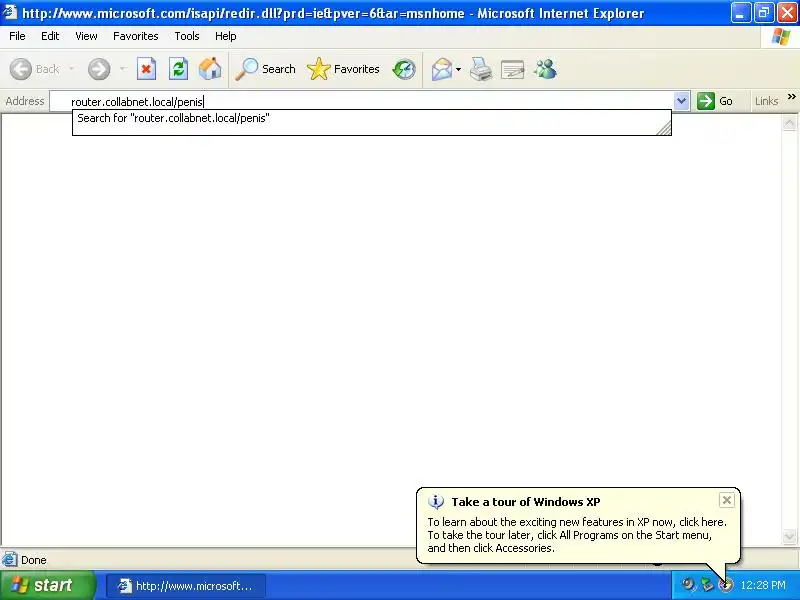This screenshot has height=600, width=800.
Task: Click the balloon info icon
Action: tap(436, 502)
